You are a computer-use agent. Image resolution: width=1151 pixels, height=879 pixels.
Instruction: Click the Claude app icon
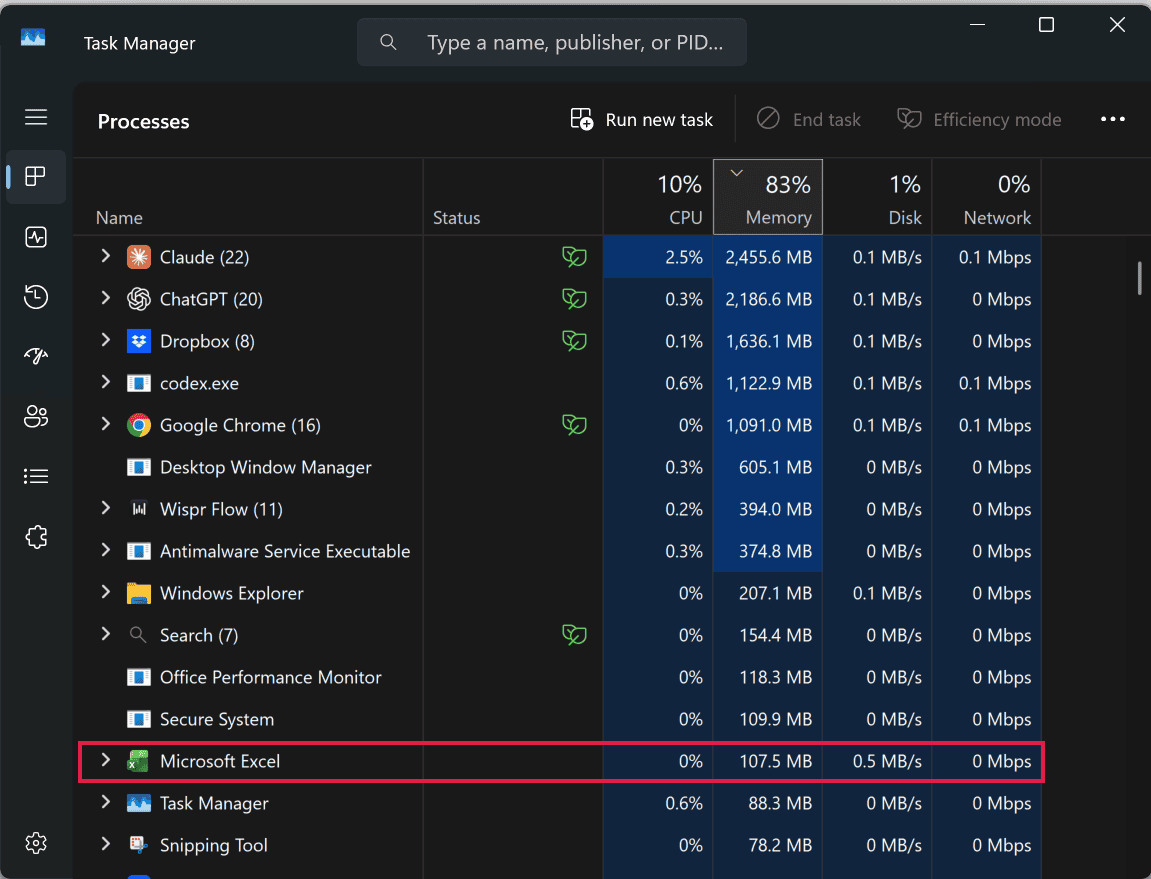139,257
